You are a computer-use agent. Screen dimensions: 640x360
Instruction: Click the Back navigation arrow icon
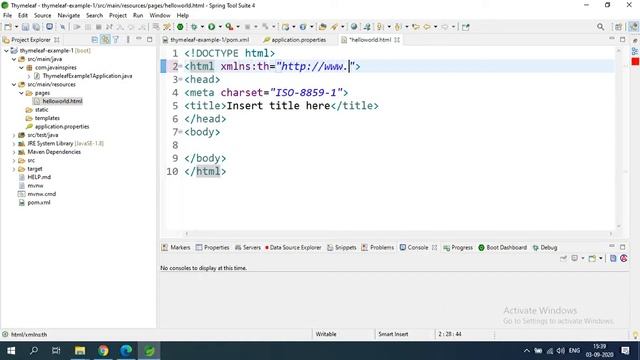click(427, 27)
